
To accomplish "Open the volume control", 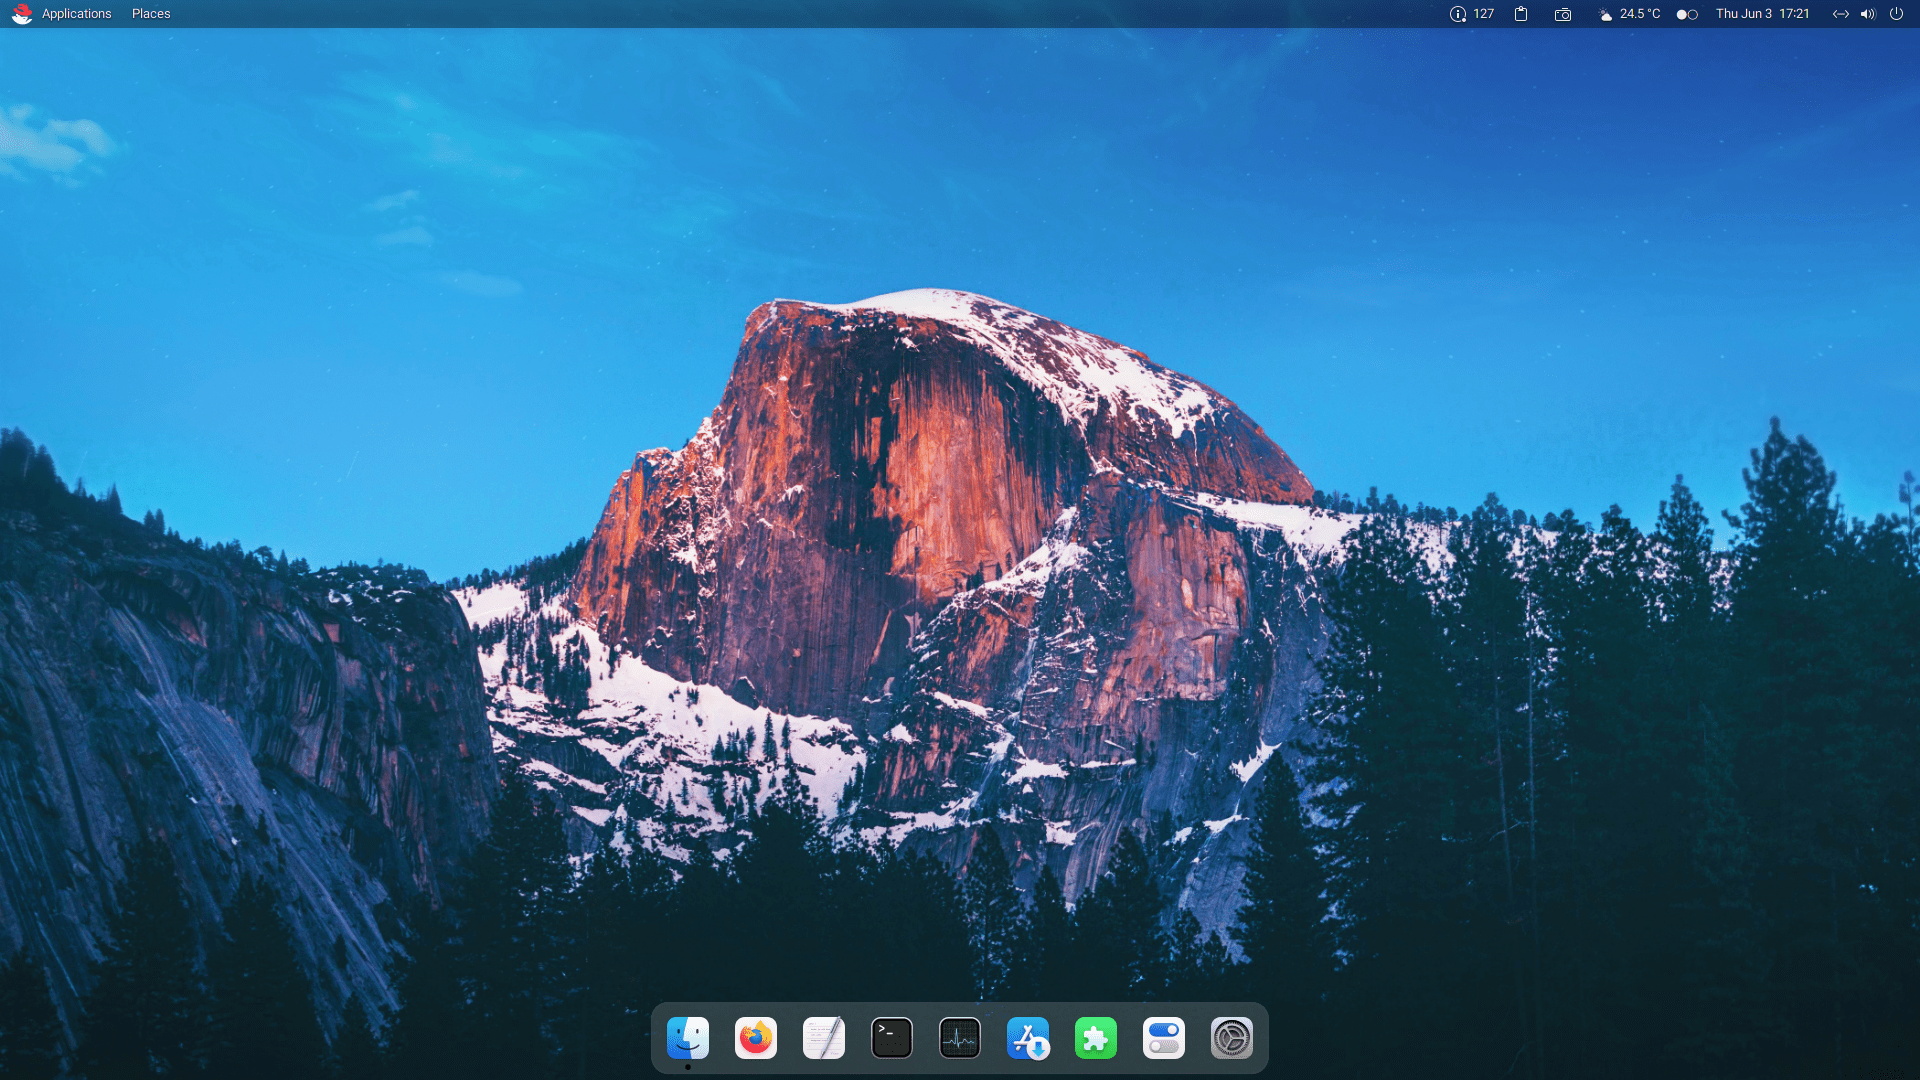I will point(1868,14).
